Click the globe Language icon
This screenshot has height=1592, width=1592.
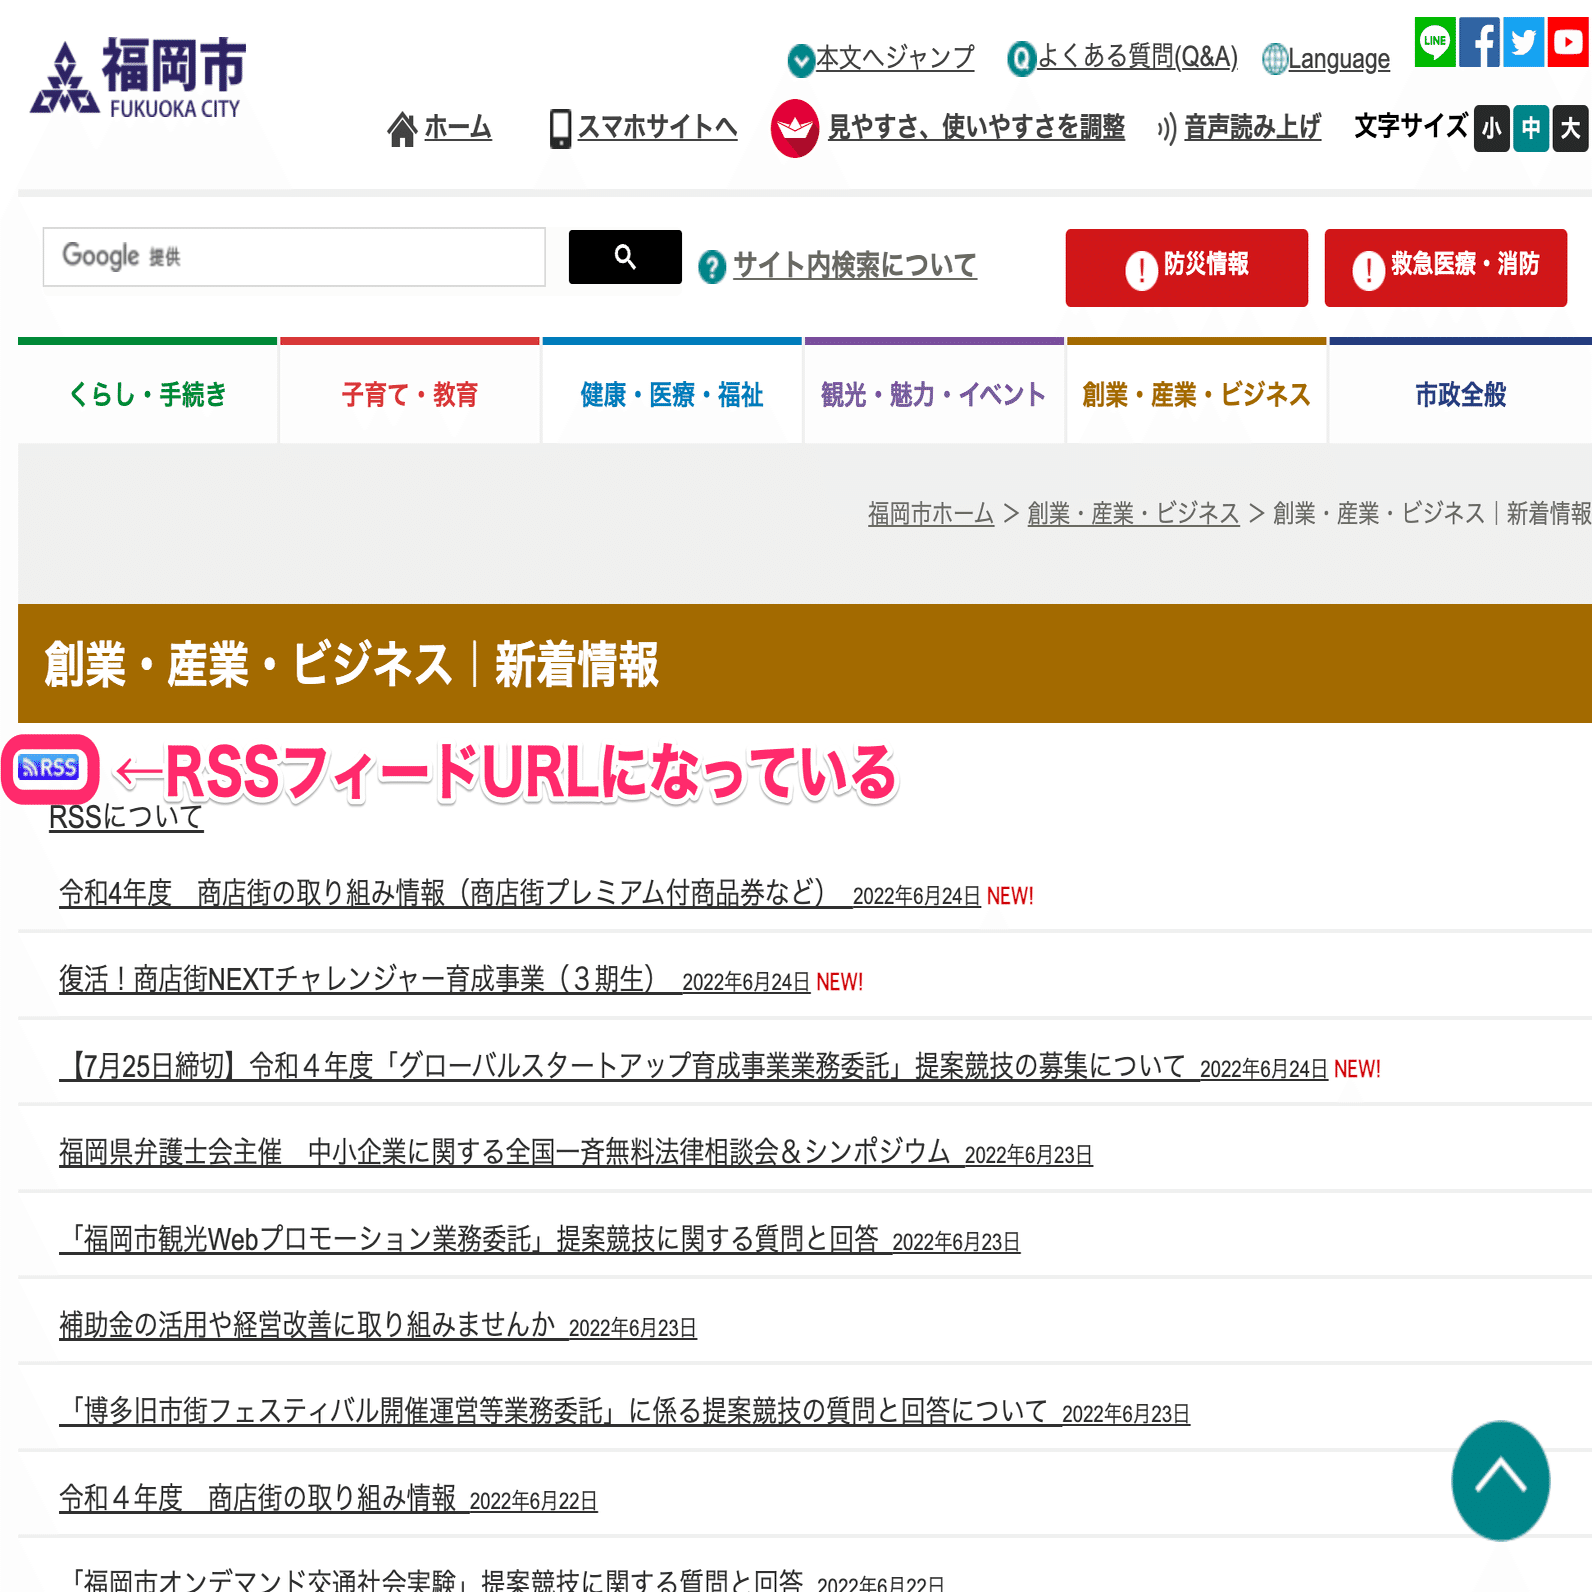[1274, 59]
